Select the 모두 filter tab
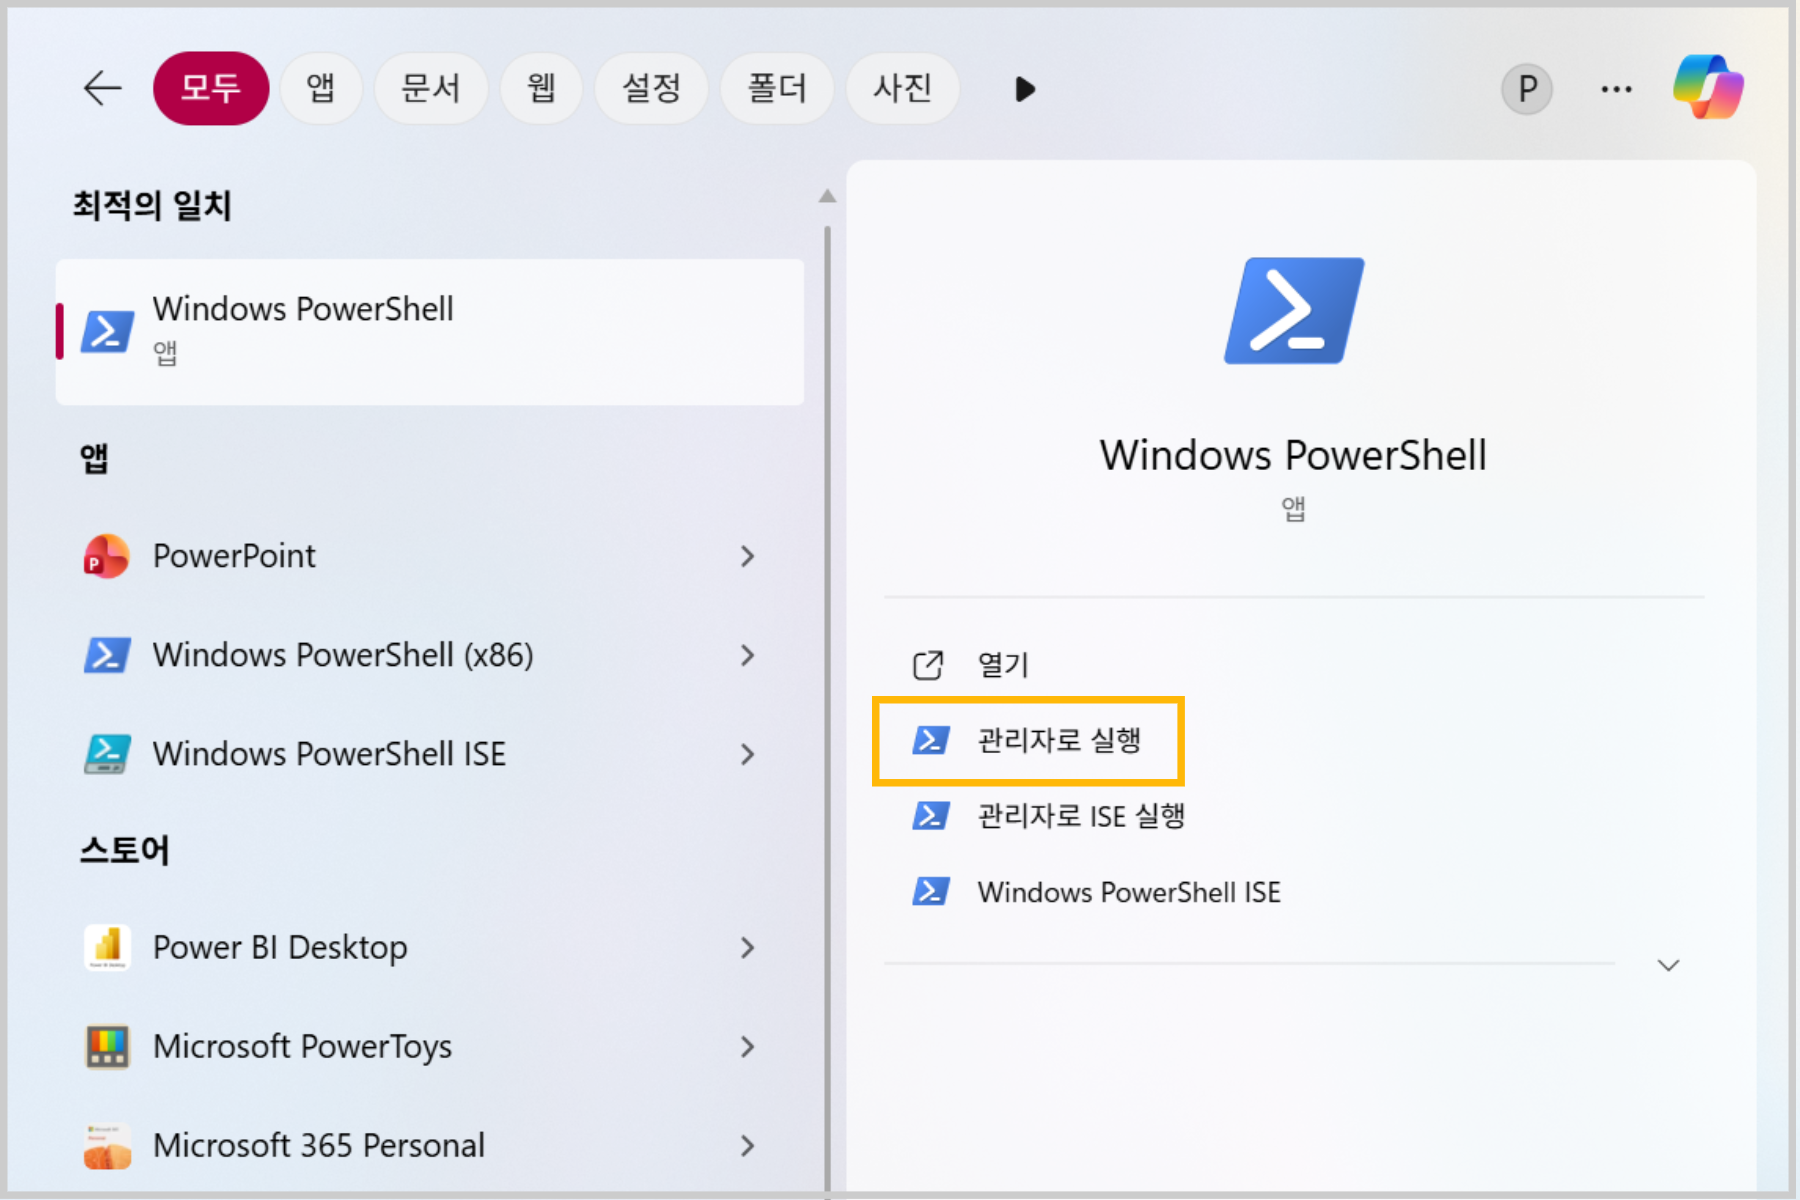Image resolution: width=1800 pixels, height=1200 pixels. pos(211,88)
